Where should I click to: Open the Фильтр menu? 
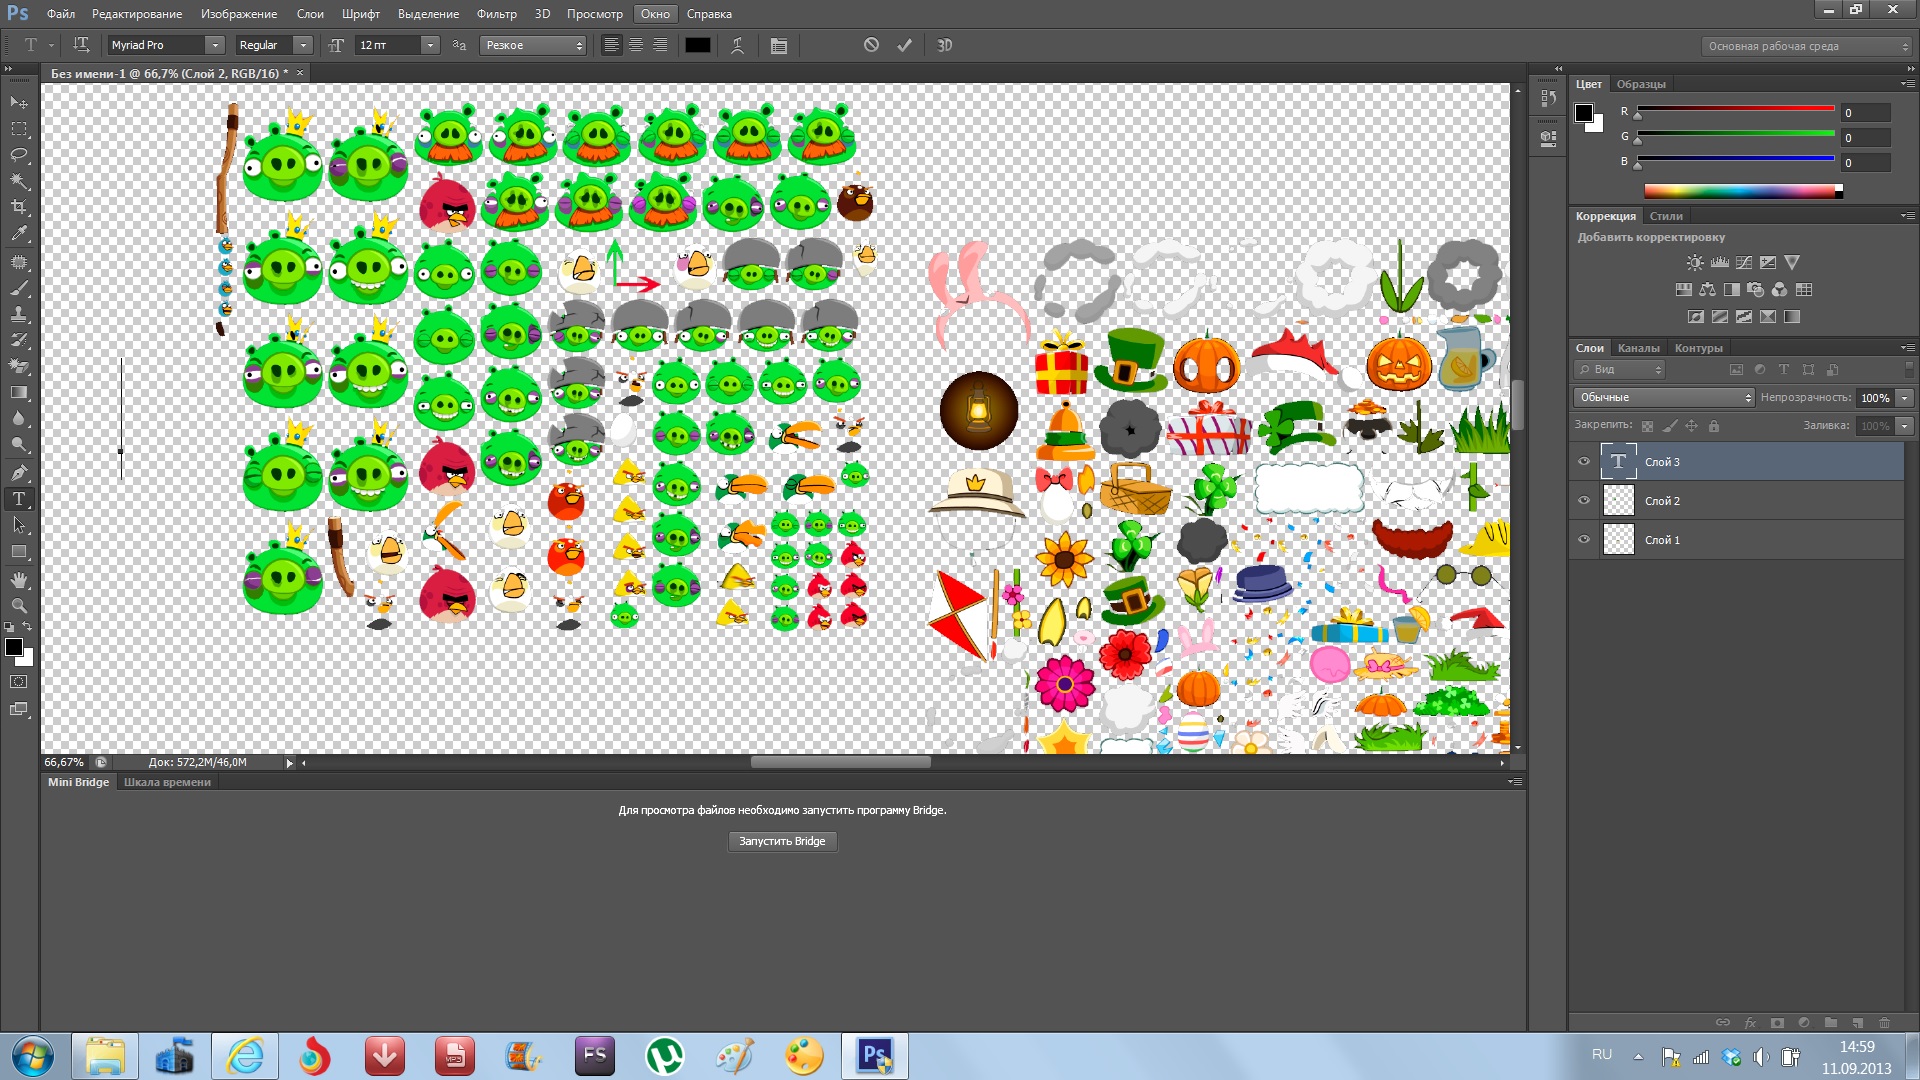(x=496, y=14)
